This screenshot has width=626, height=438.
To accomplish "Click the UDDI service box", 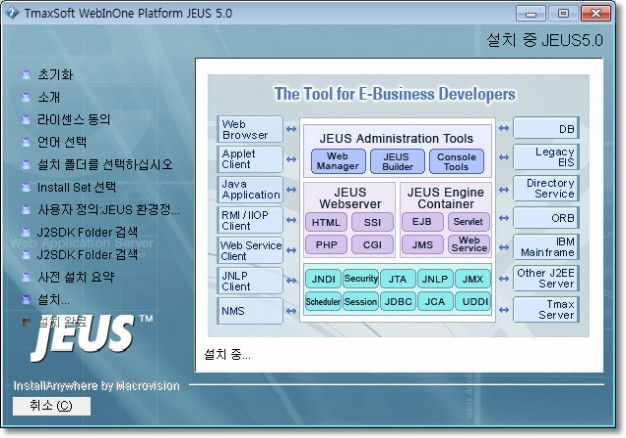I will point(473,301).
